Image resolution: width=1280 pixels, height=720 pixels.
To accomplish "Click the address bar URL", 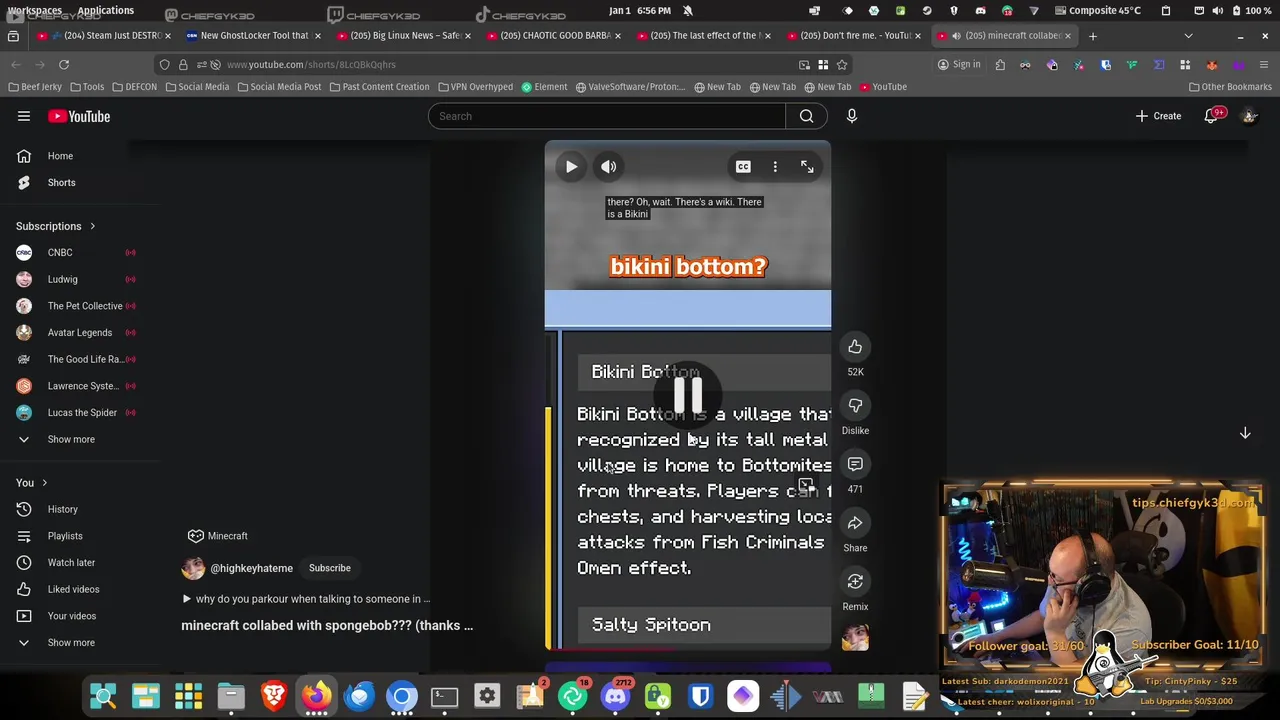I will click(311, 65).
